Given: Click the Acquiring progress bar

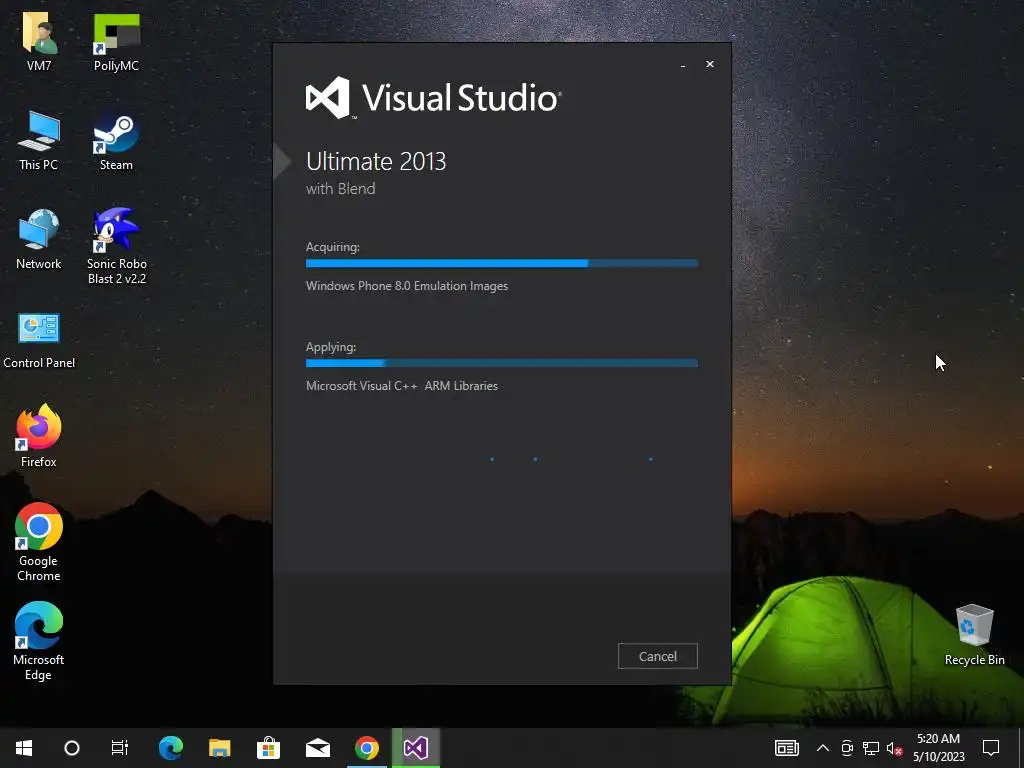Looking at the screenshot, I should coord(502,263).
